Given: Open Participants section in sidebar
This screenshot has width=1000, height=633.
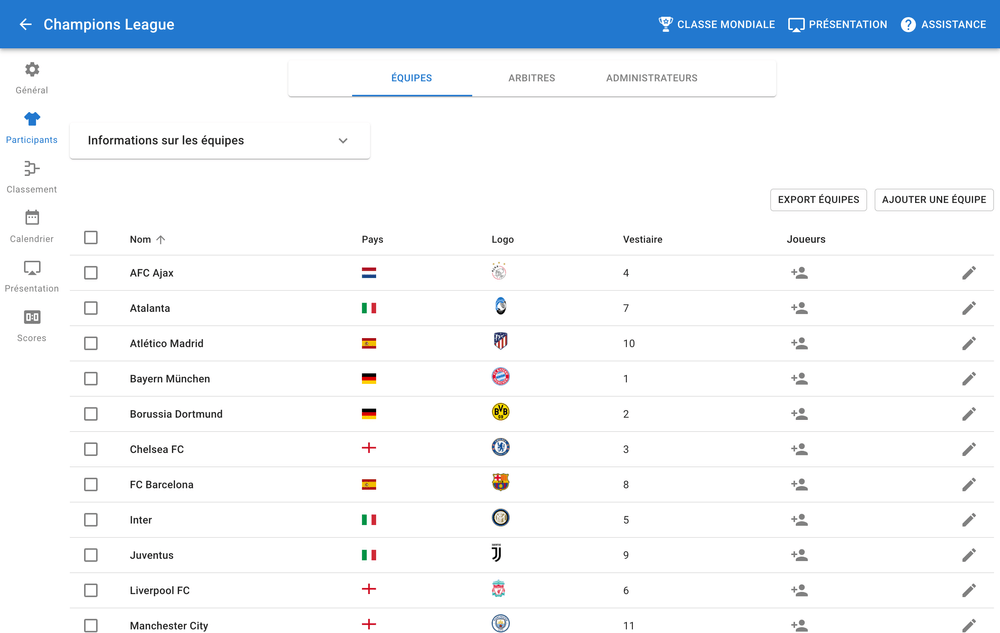Looking at the screenshot, I should click(x=31, y=127).
